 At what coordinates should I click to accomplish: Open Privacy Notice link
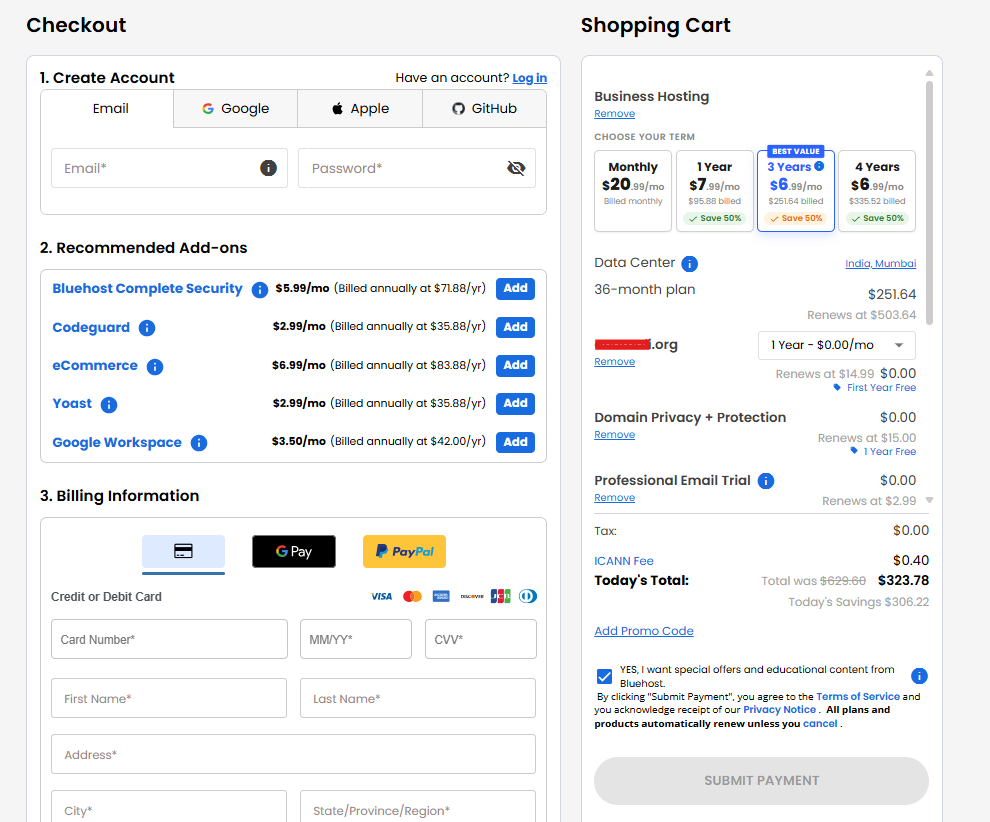pyautogui.click(x=779, y=710)
